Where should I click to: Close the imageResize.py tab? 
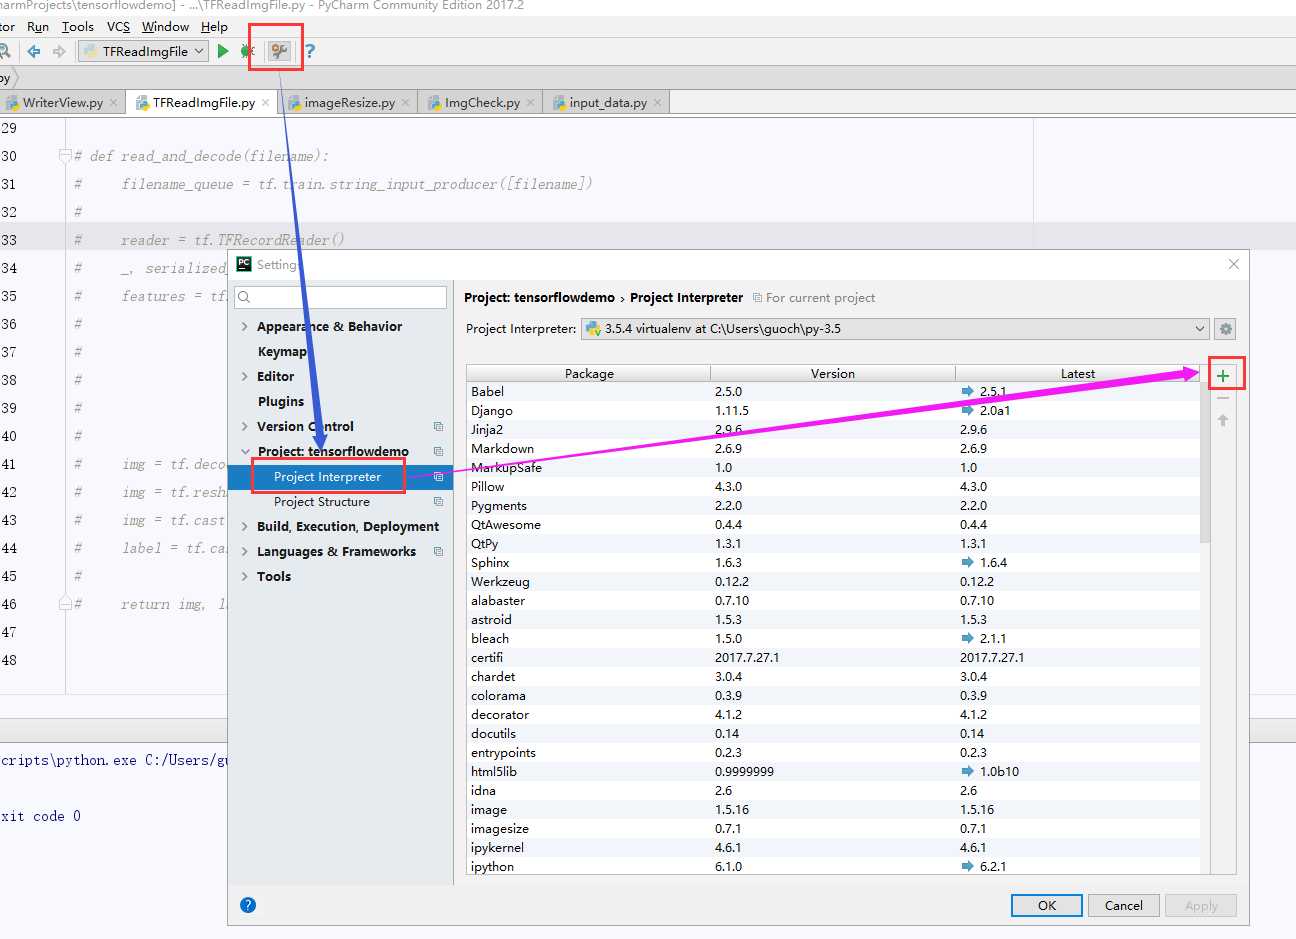pyautogui.click(x=406, y=103)
